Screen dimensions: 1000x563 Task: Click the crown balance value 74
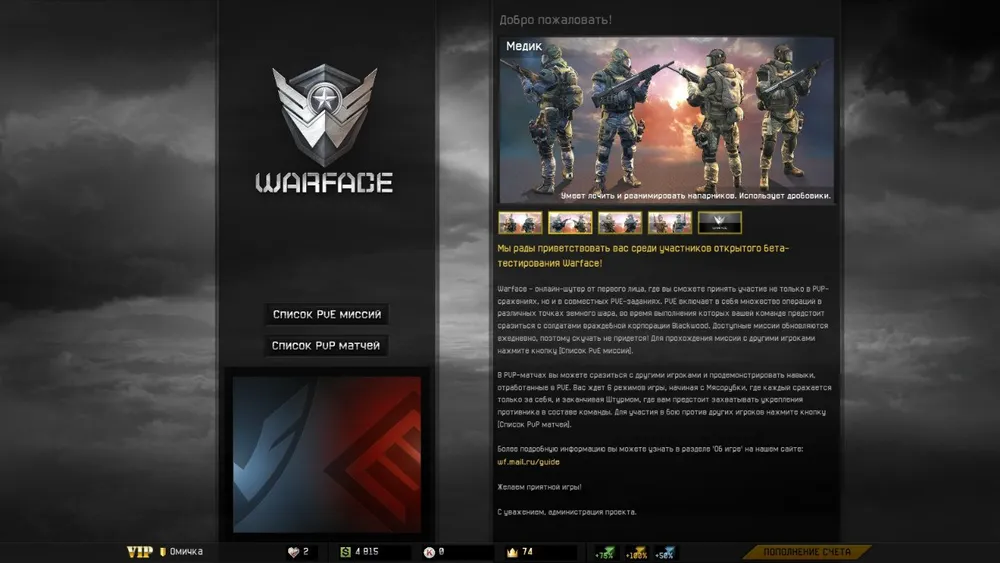click(x=527, y=552)
